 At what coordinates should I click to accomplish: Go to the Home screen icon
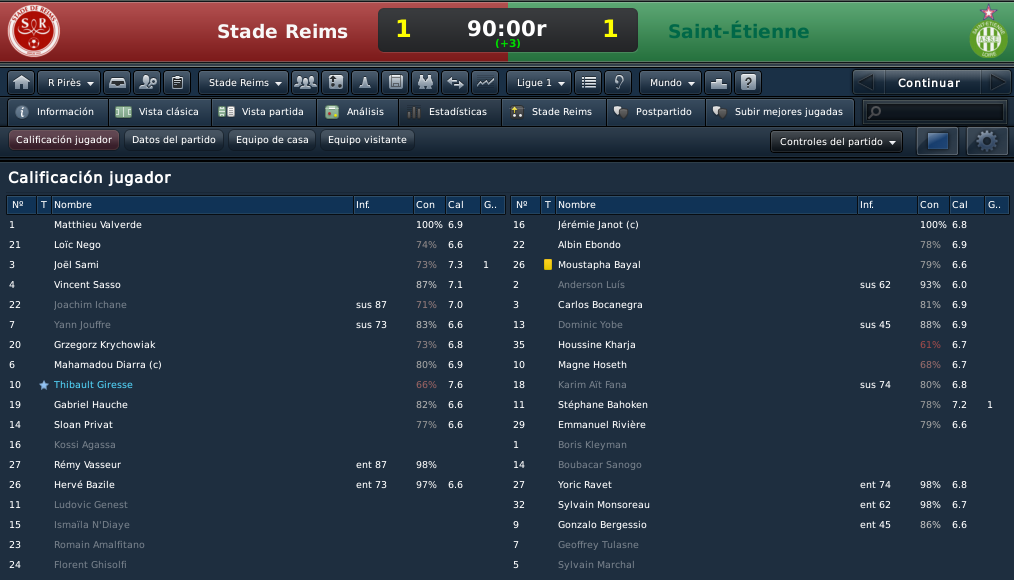pos(21,83)
